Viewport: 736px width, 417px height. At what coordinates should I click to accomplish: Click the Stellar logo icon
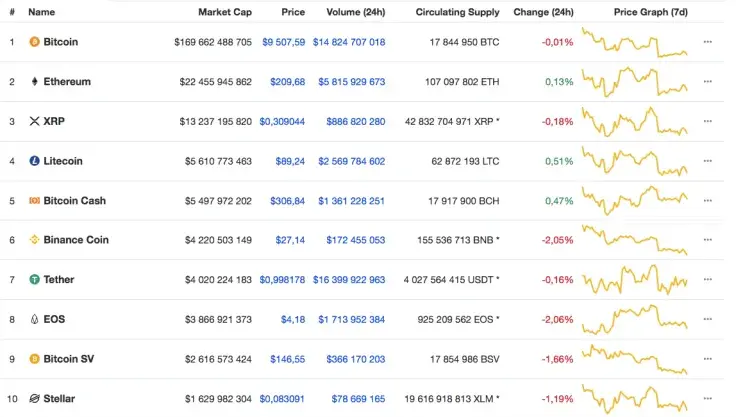click(34, 399)
